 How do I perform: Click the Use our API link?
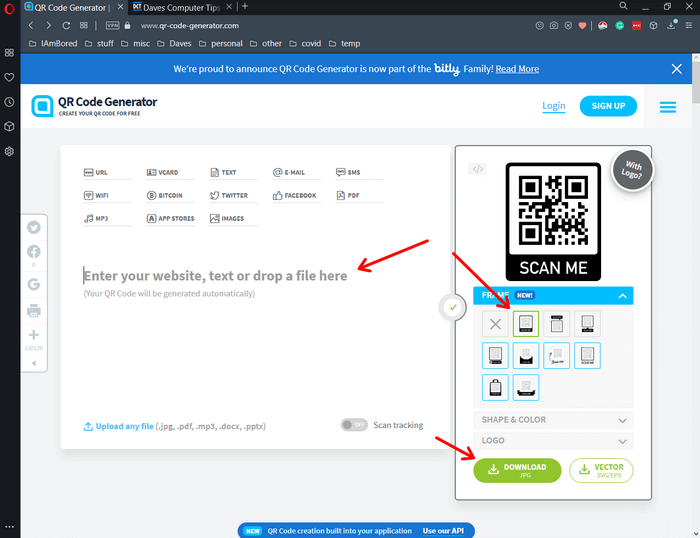(443, 531)
